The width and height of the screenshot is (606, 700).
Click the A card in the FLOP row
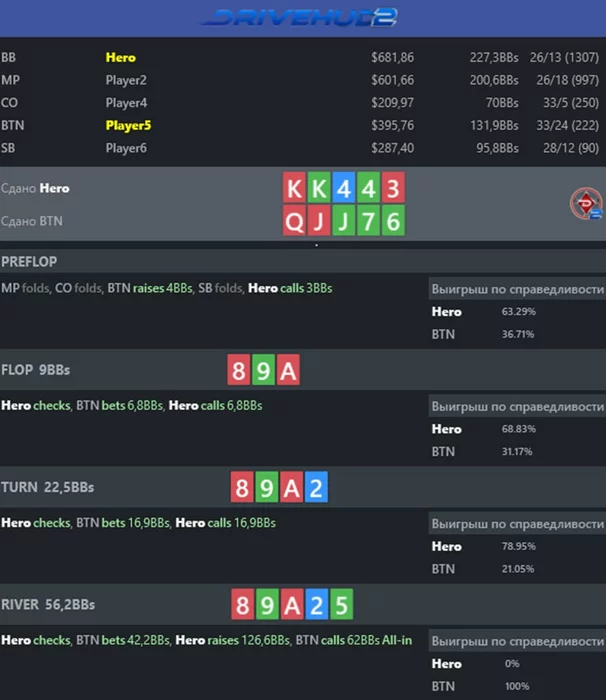tap(288, 370)
